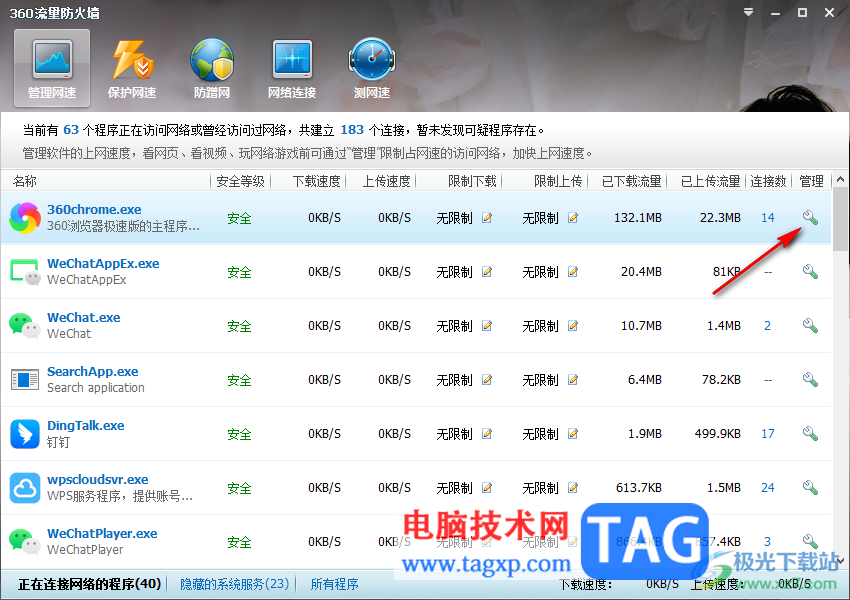Sort by 连接数 column header

coord(769,181)
